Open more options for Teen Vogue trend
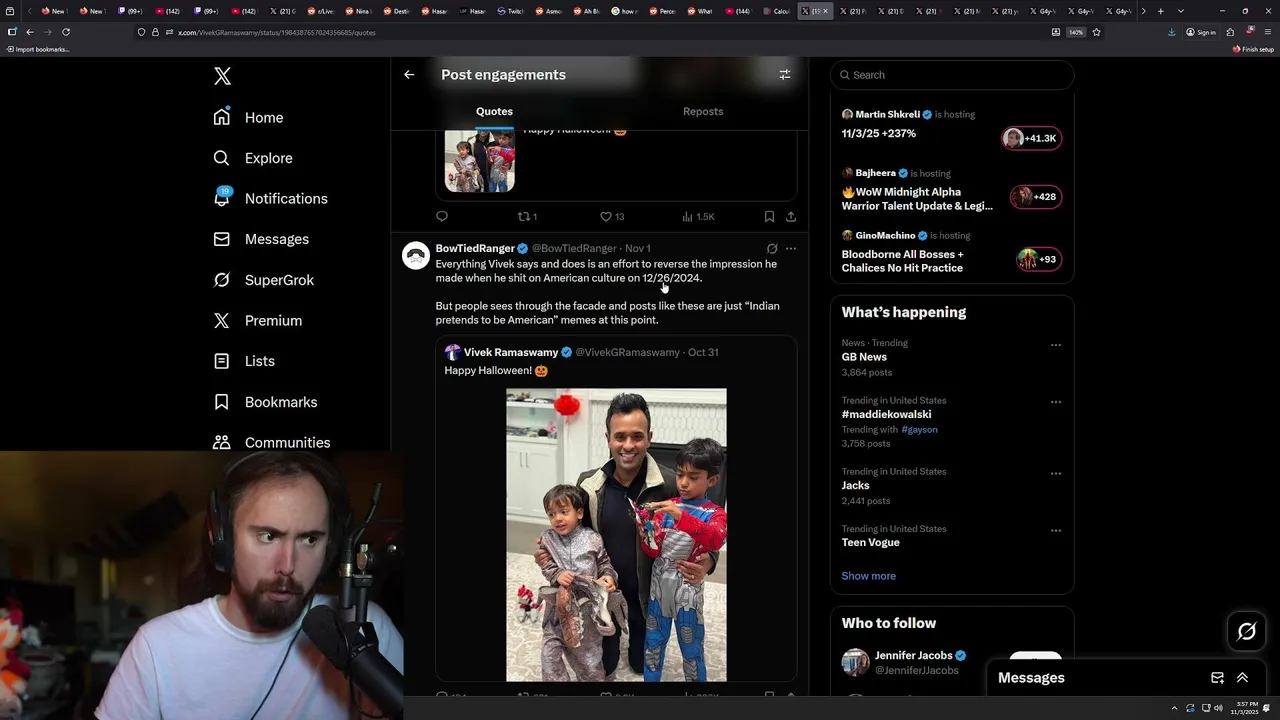Image resolution: width=1280 pixels, height=720 pixels. [1055, 530]
